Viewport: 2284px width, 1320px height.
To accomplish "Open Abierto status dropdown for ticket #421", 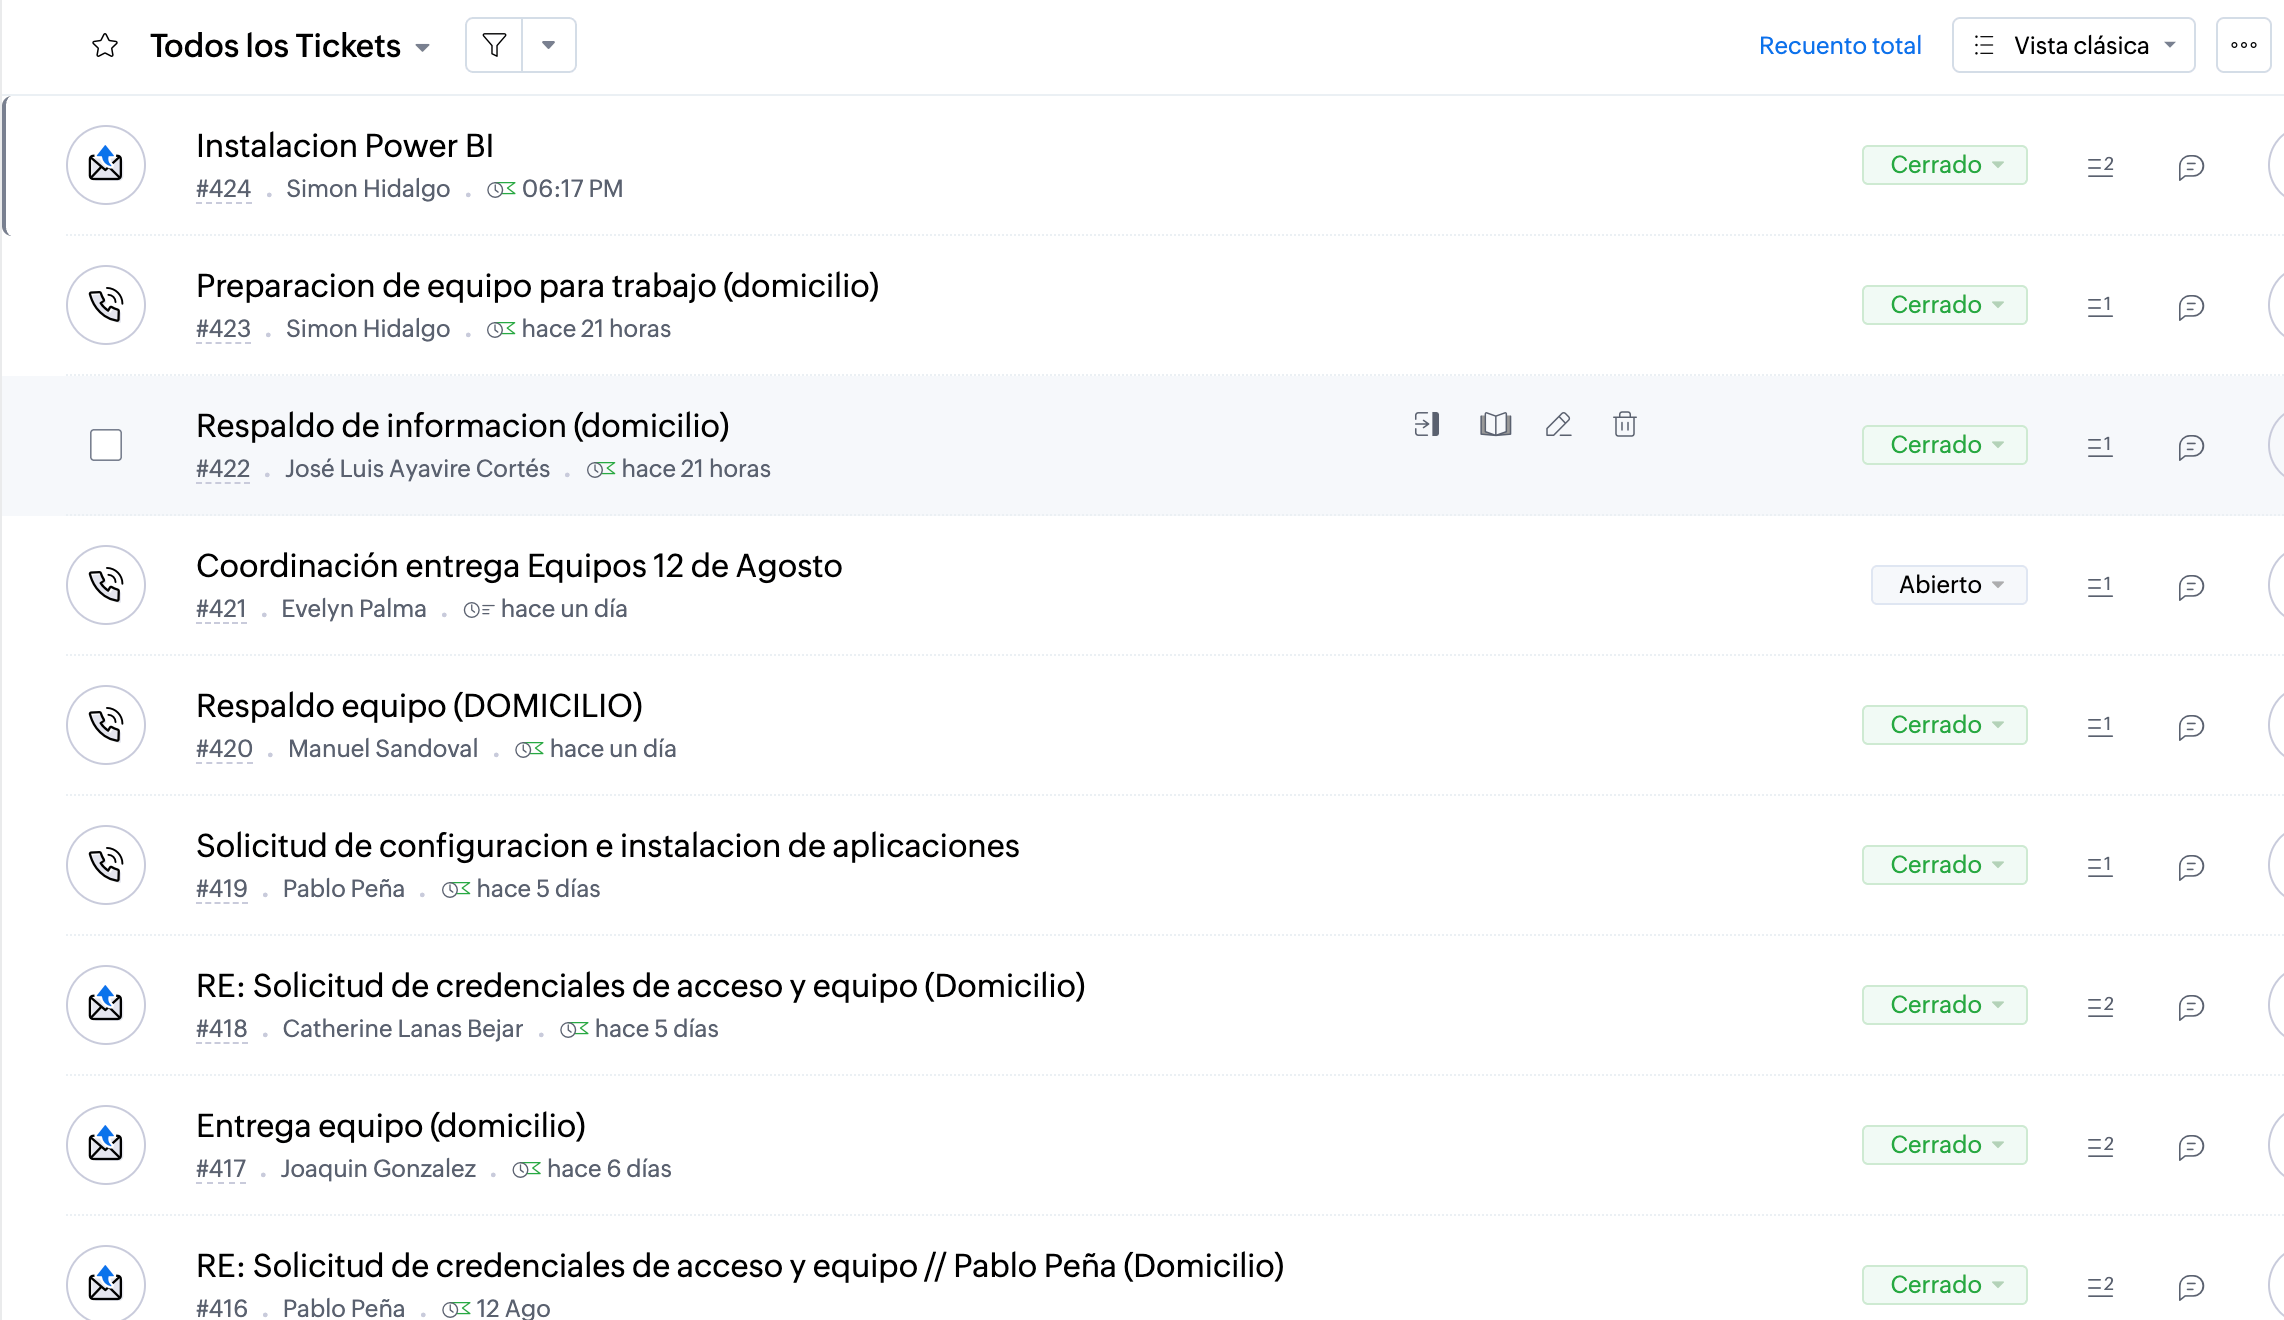I will pos(1948,585).
